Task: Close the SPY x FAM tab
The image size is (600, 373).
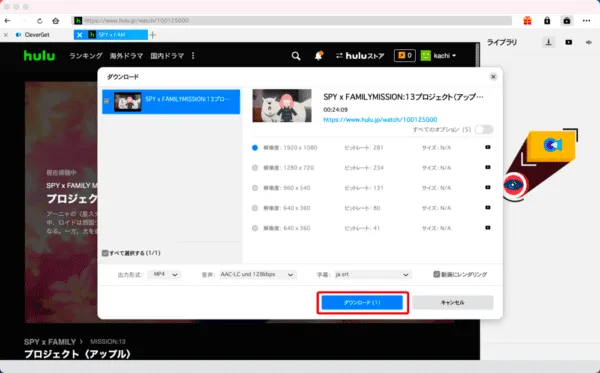Action: (79, 35)
